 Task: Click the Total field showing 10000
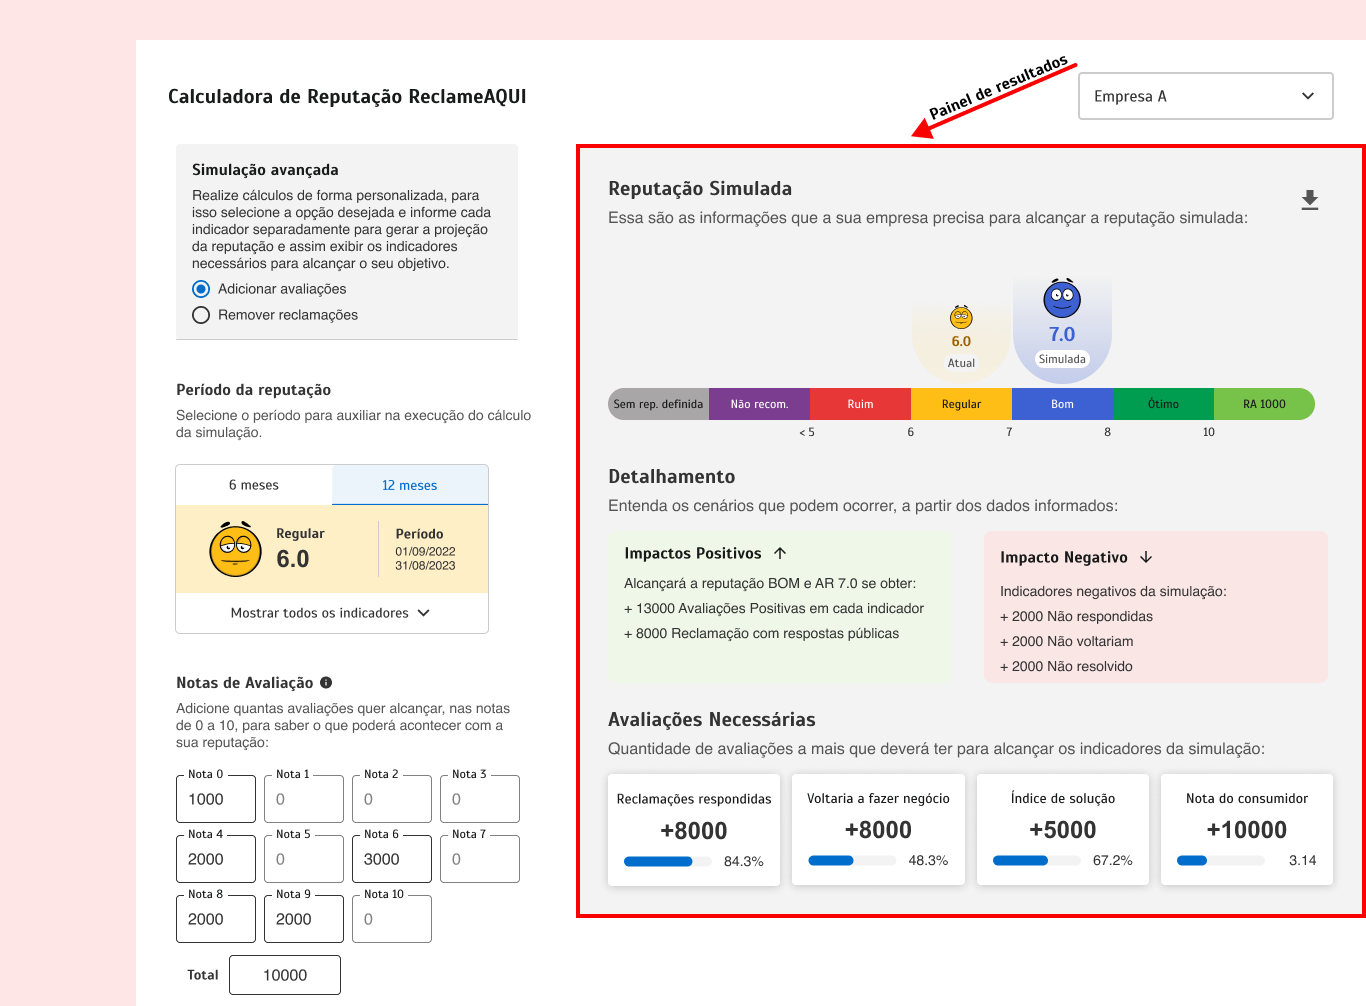point(285,975)
